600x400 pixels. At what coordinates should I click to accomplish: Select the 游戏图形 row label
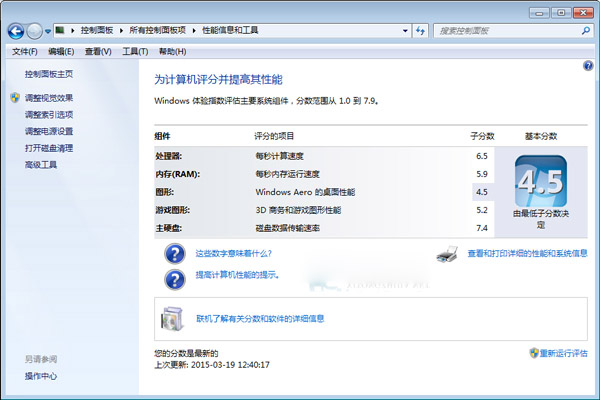pyautogui.click(x=173, y=210)
